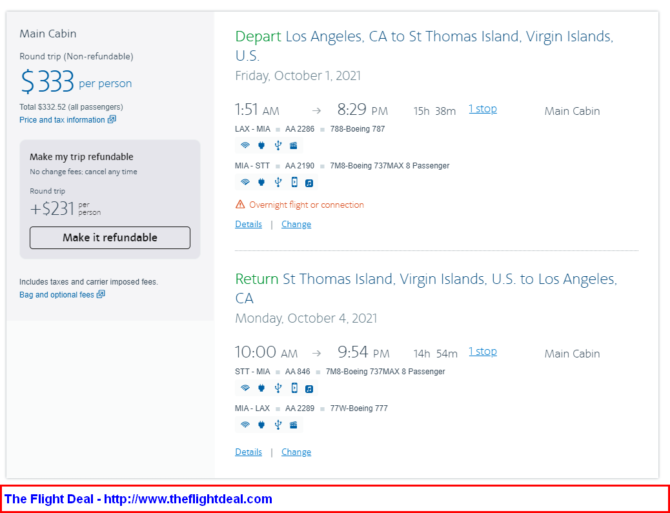Viewport: 670px width, 513px height.
Task: Click the seatback entertainment icon under LAX - MIA
Action: click(x=294, y=146)
